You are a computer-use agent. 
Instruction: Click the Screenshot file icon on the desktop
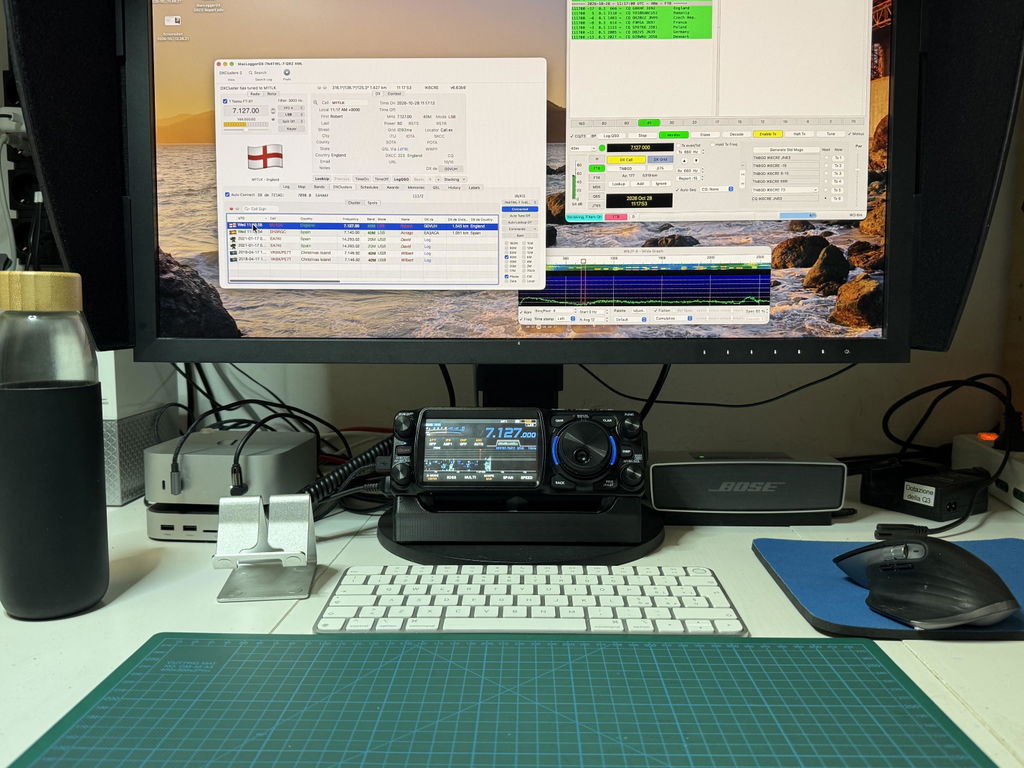pos(173,21)
